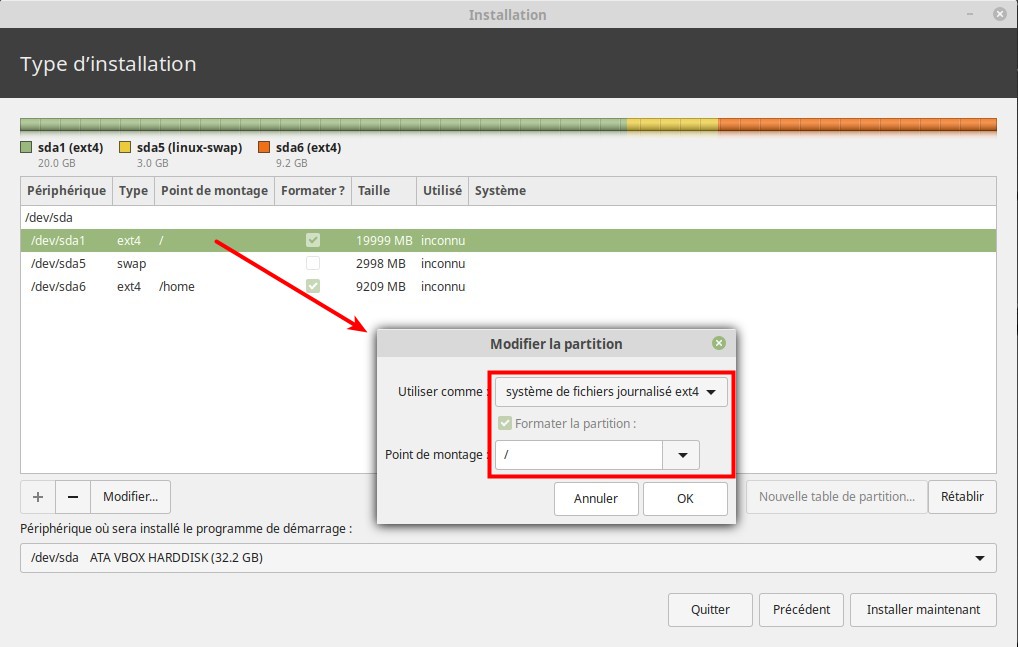This screenshot has width=1018, height=647.
Task: Click the plus icon to add partition
Action: 38,497
